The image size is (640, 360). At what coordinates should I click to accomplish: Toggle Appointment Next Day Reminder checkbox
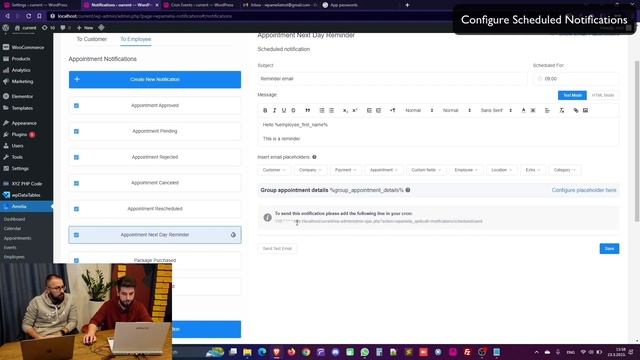(76, 235)
